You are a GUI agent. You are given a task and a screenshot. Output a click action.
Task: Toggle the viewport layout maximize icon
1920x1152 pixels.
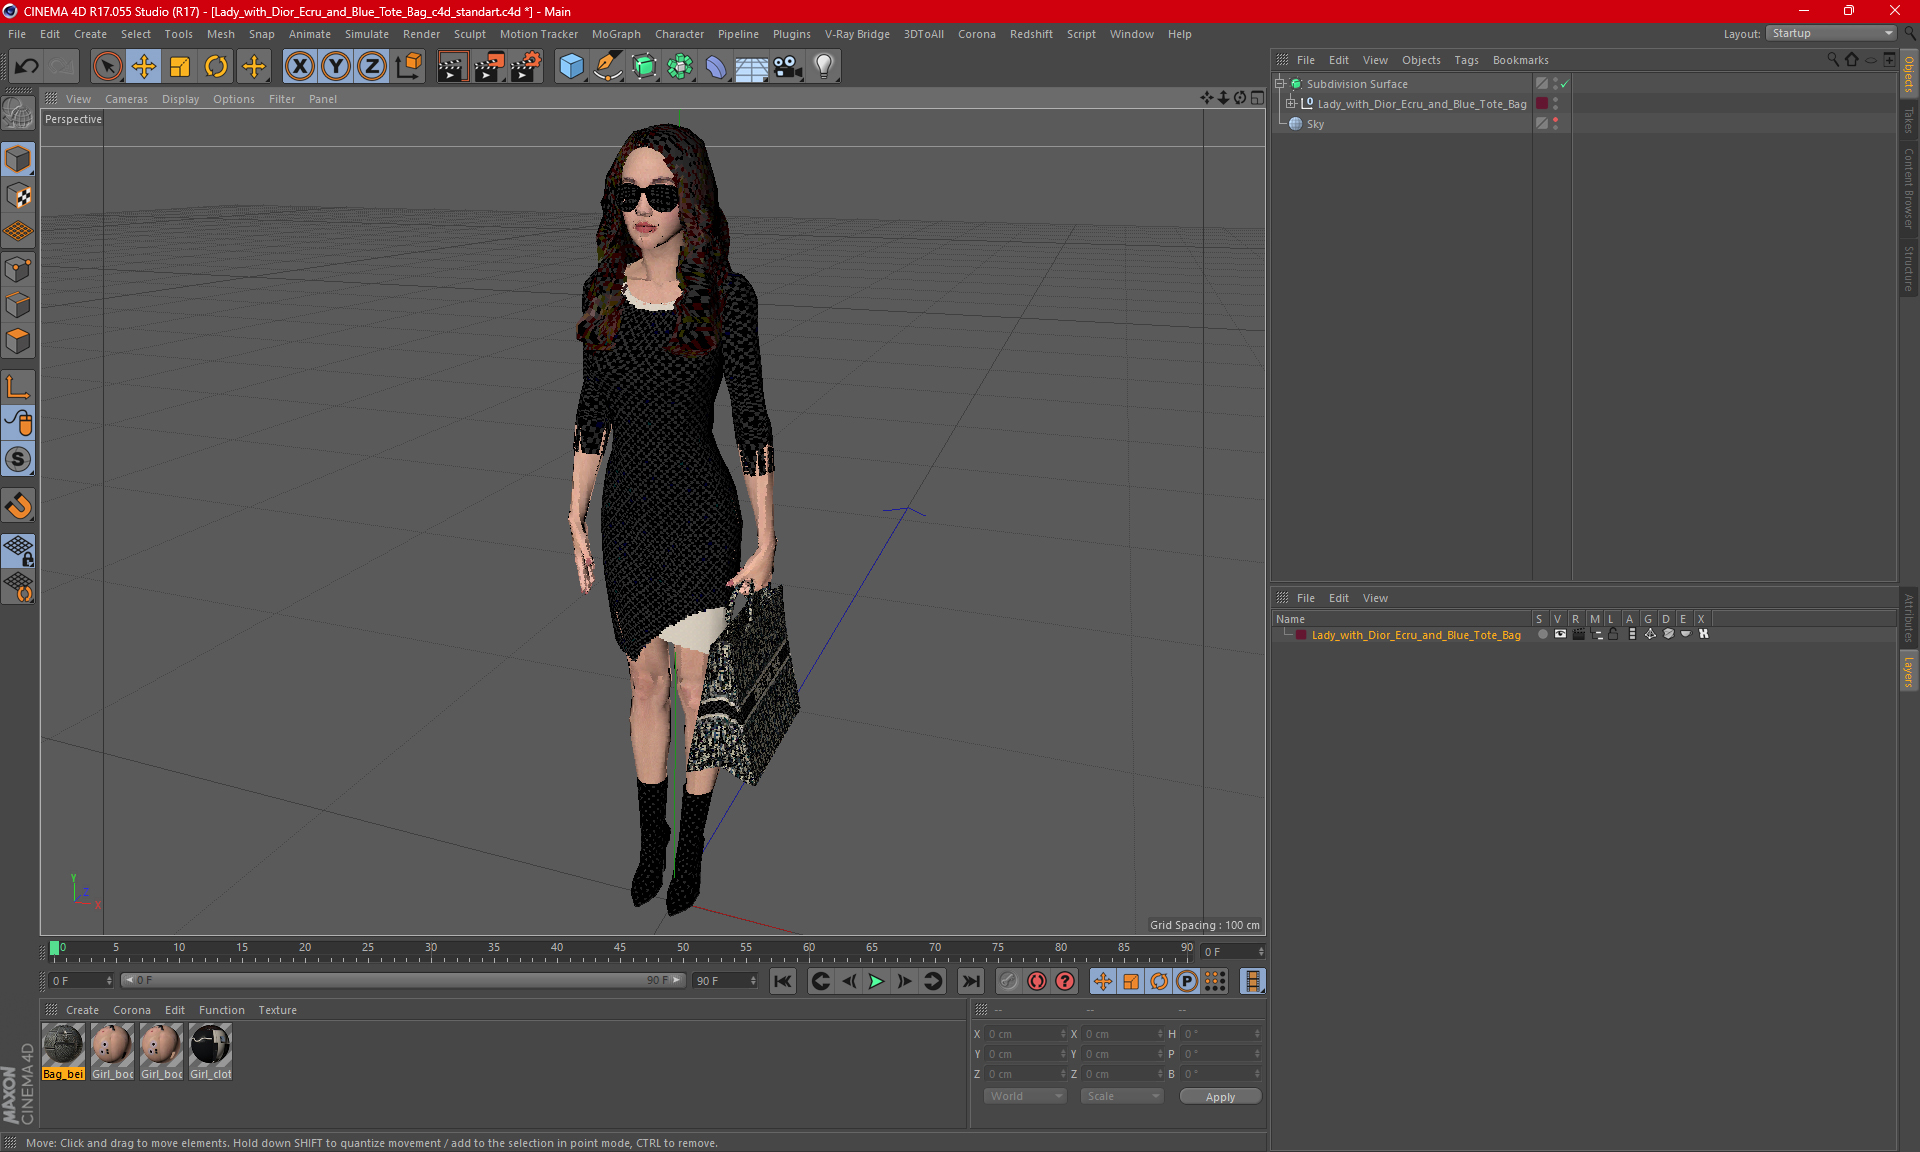[x=1257, y=98]
